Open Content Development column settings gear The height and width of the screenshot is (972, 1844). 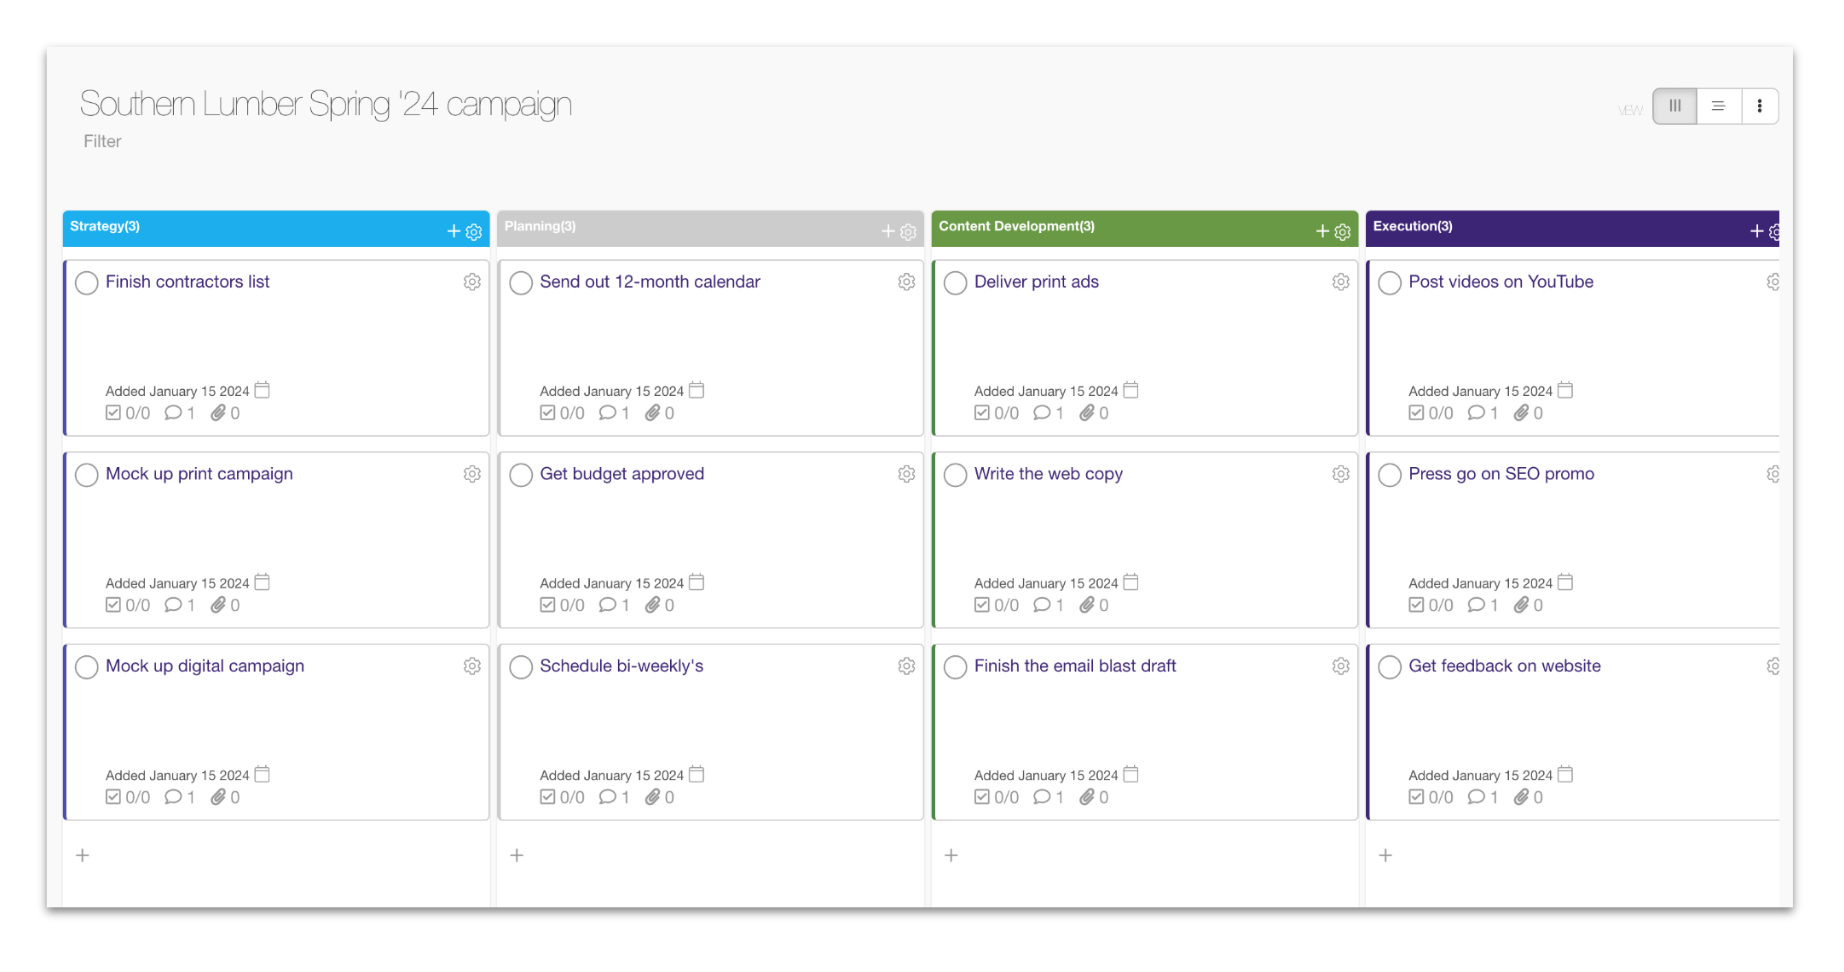(x=1342, y=232)
